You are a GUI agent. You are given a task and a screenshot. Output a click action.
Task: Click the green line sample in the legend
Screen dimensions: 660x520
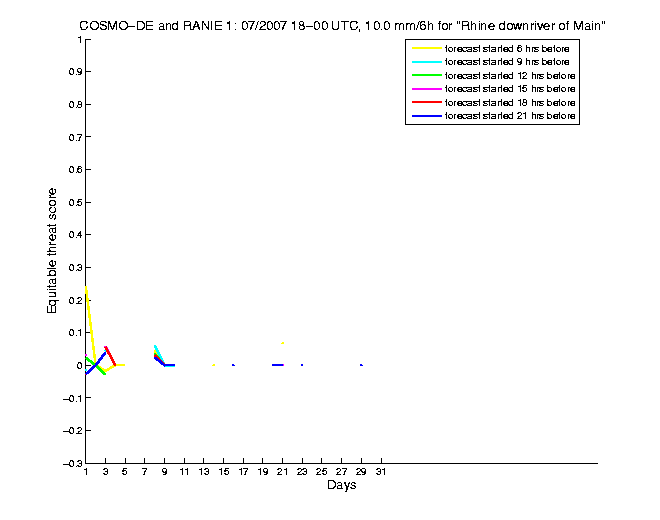(x=427, y=75)
